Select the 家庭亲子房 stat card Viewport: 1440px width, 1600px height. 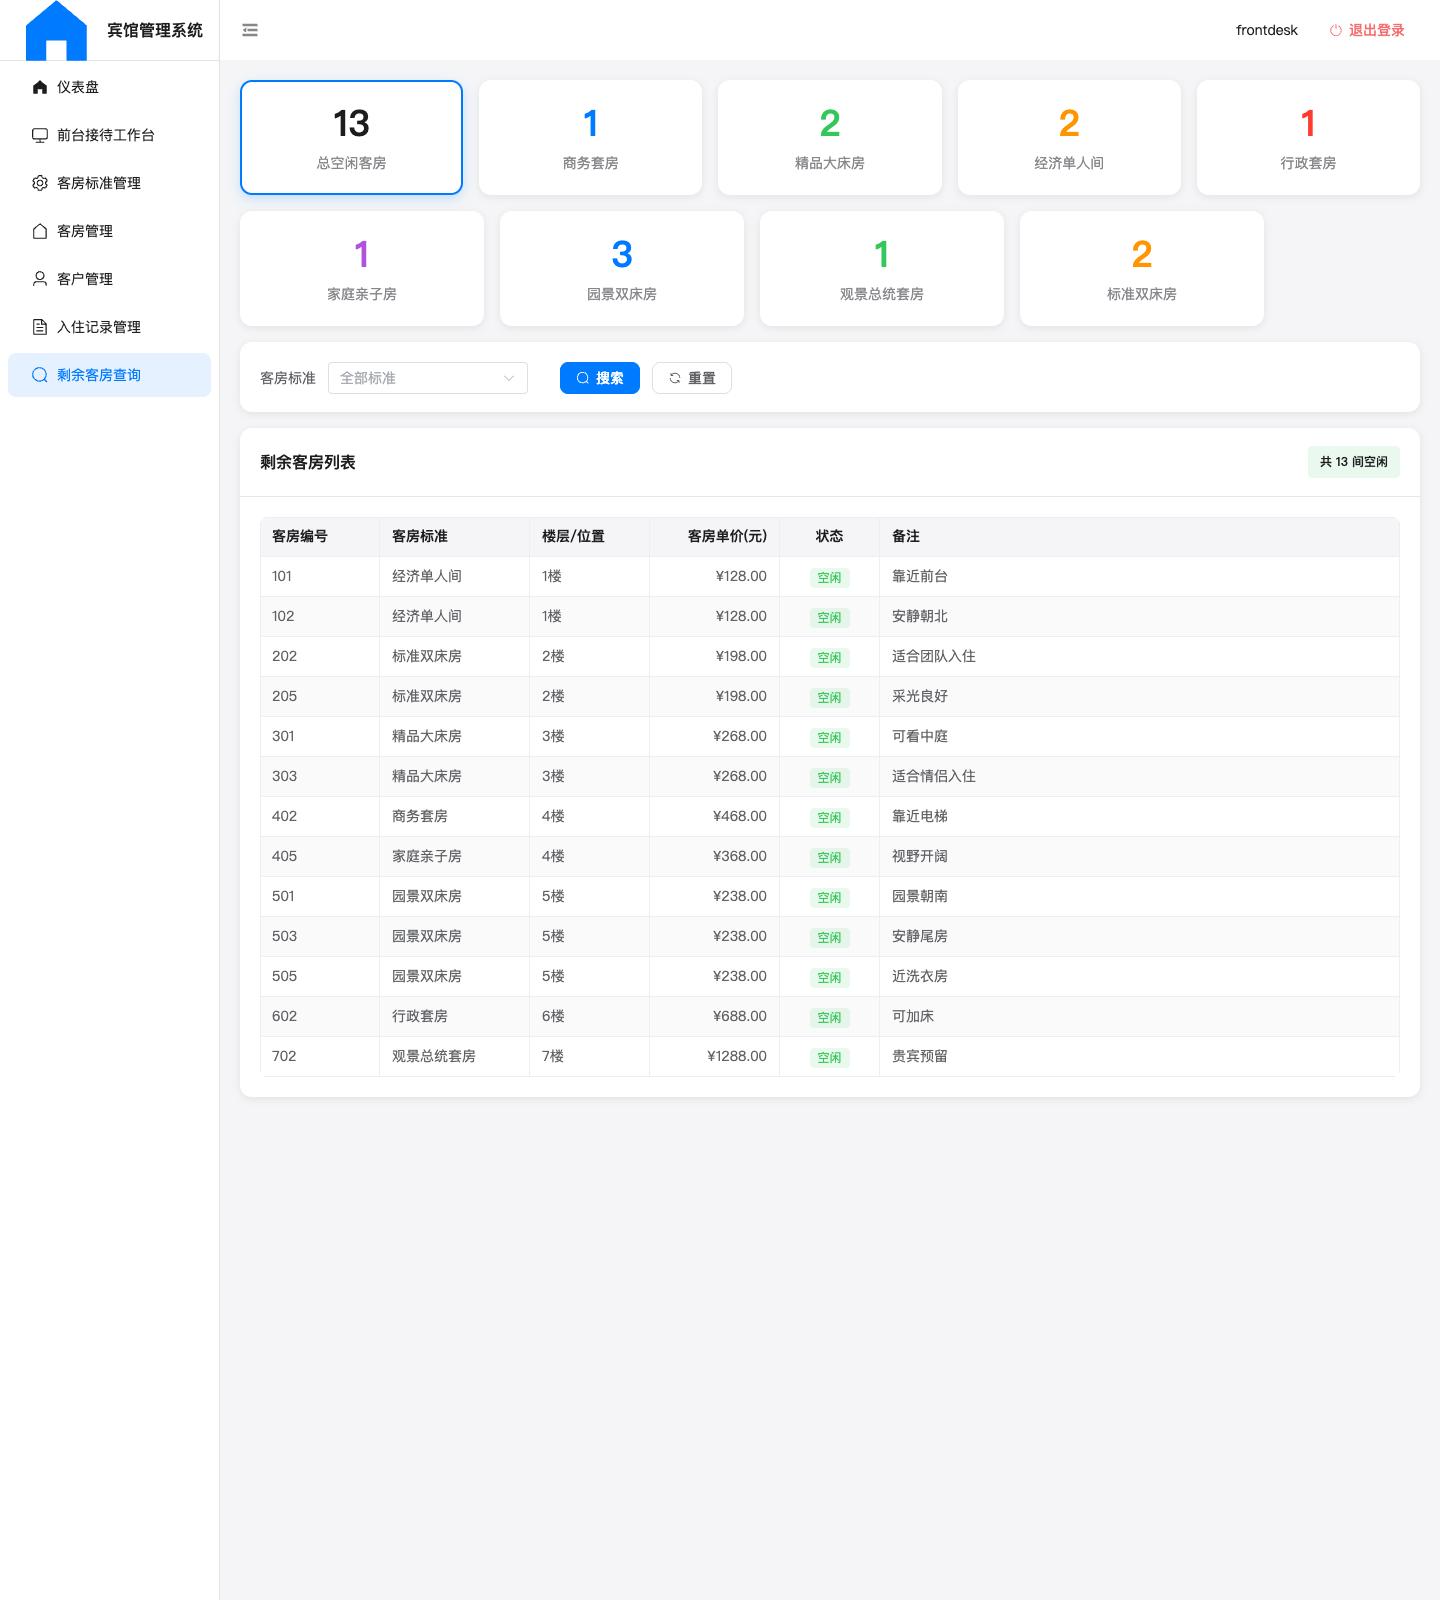(x=362, y=268)
